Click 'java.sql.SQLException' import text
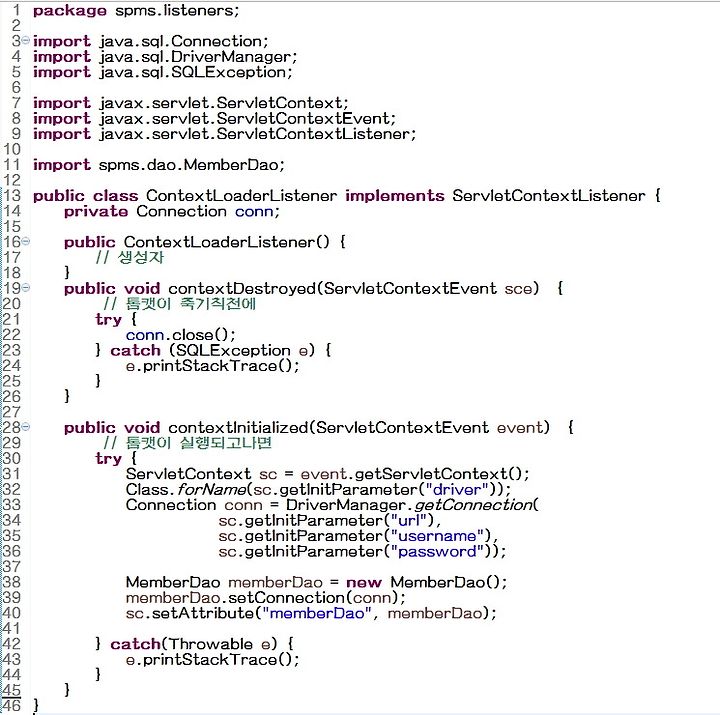Viewport: 720px width, 715px height. pos(193,72)
